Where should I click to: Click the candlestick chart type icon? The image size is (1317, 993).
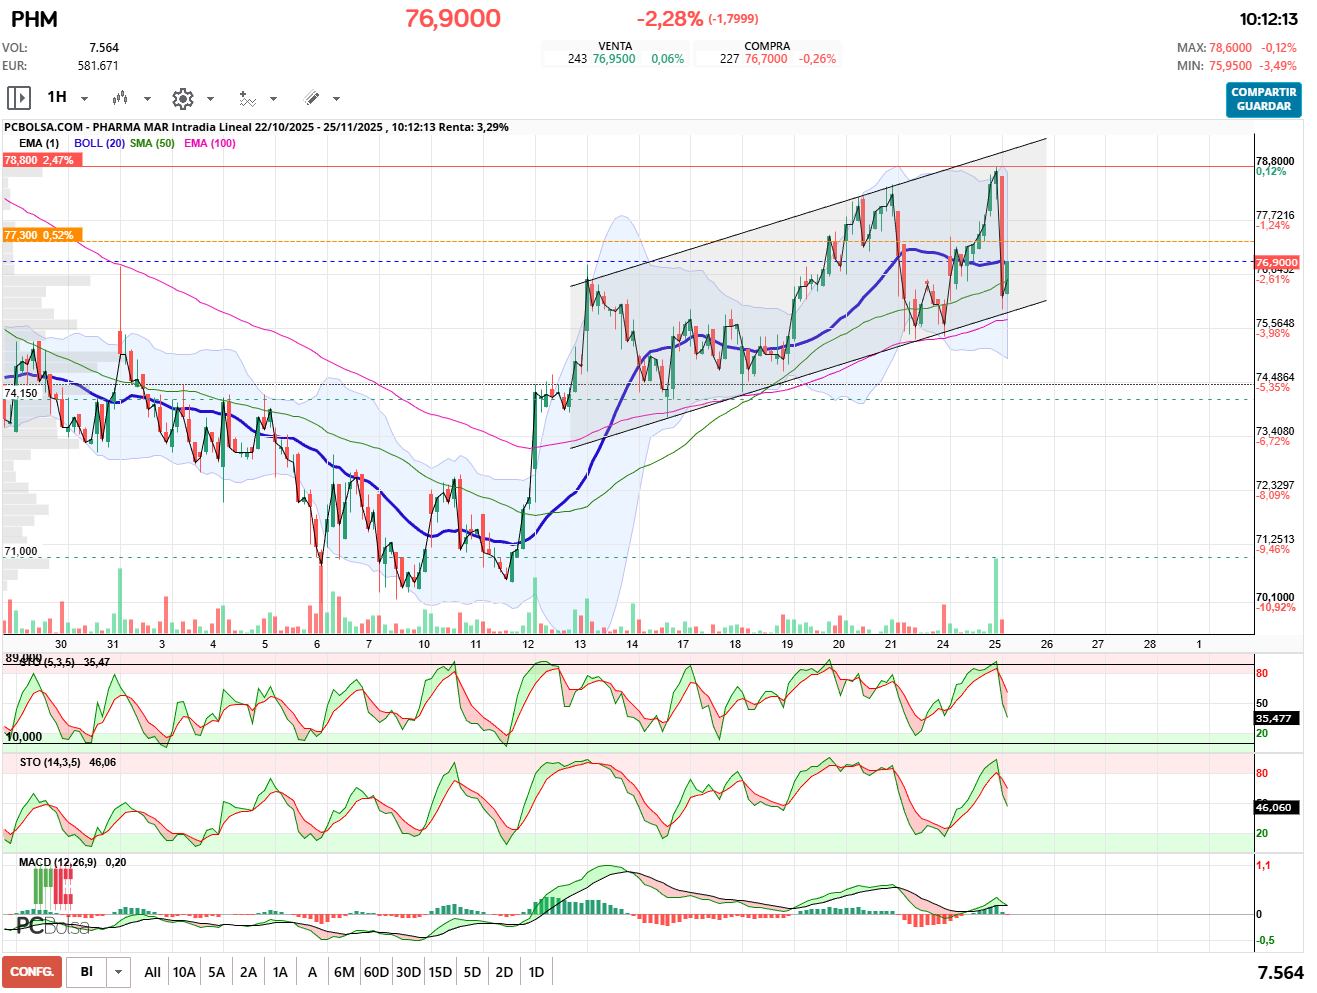(120, 98)
